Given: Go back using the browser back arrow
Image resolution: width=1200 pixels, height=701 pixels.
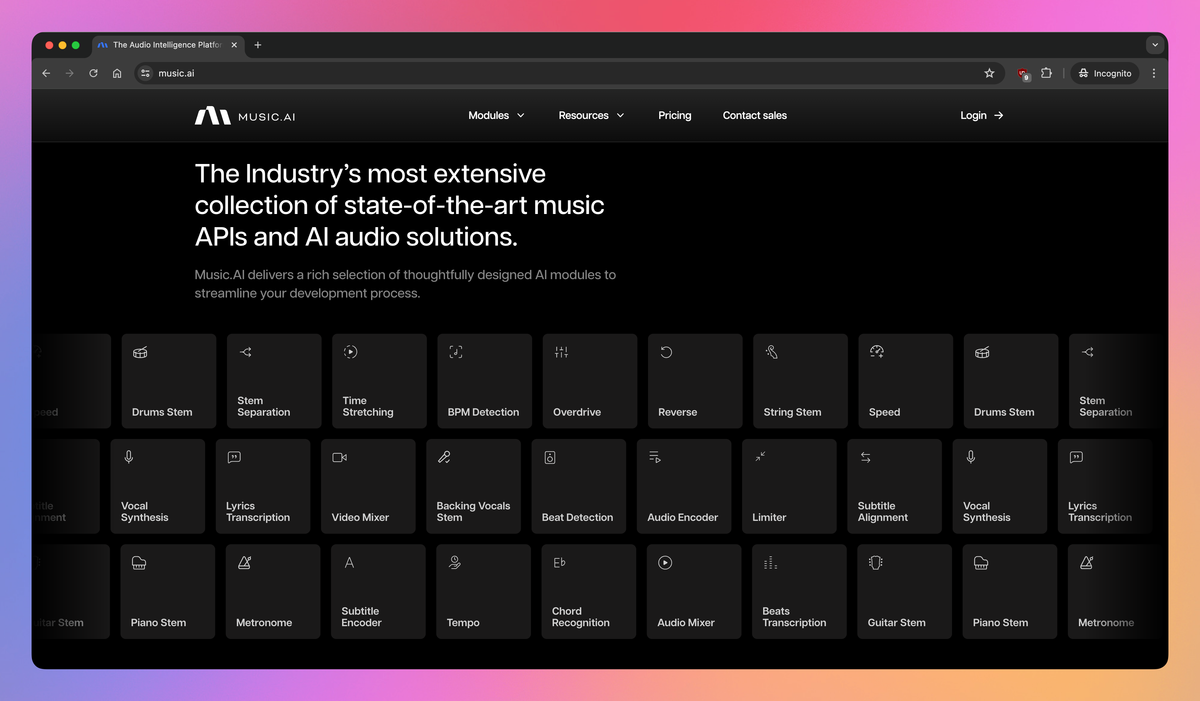Looking at the screenshot, I should pyautogui.click(x=46, y=73).
